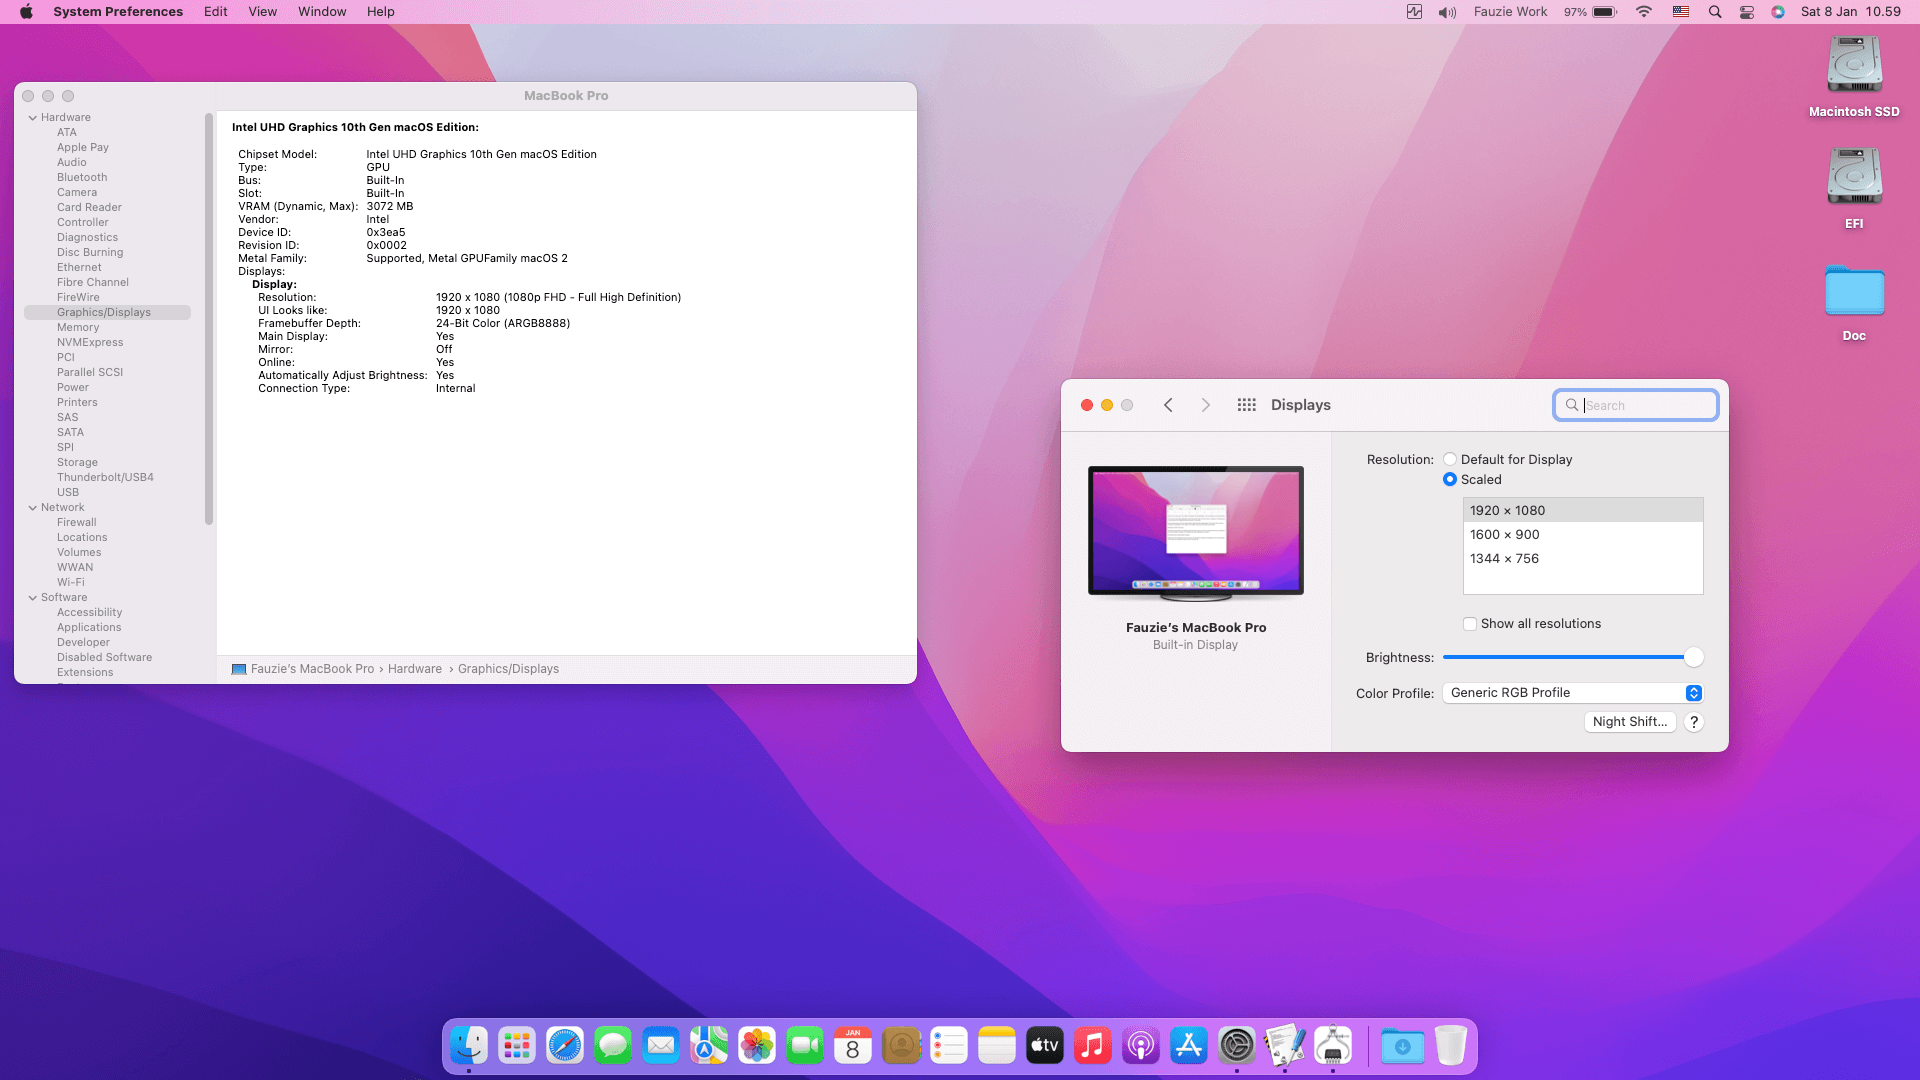Select Bluetooth in Hardware sidebar list
1920x1080 pixels.
tap(82, 178)
